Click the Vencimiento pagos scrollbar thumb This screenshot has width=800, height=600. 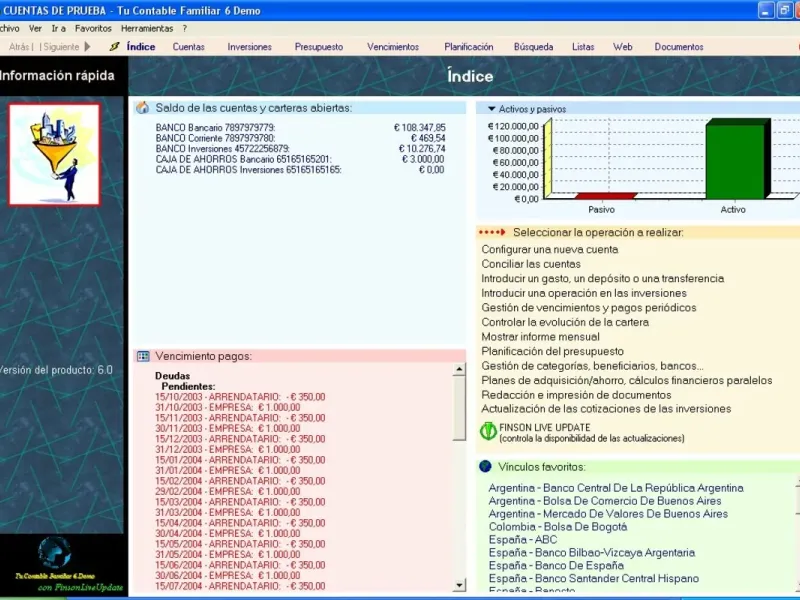click(459, 408)
